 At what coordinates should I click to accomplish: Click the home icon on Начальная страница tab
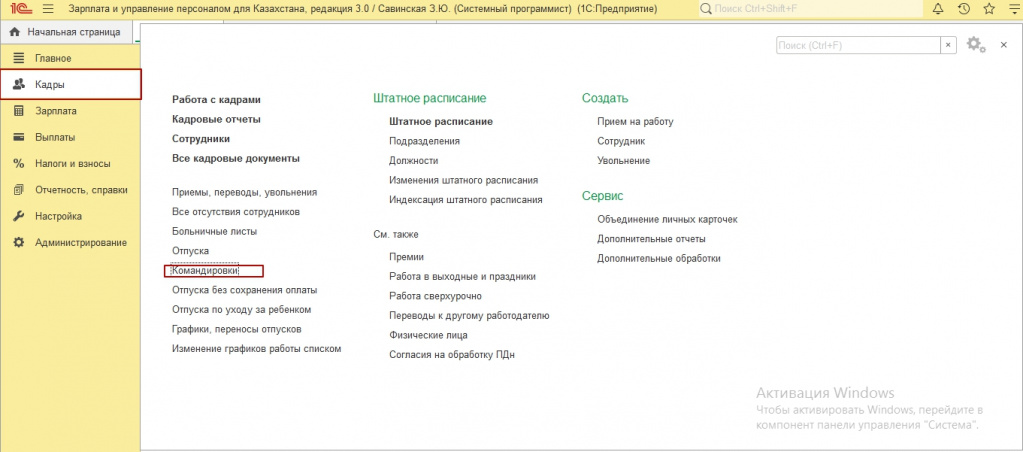tap(15, 32)
